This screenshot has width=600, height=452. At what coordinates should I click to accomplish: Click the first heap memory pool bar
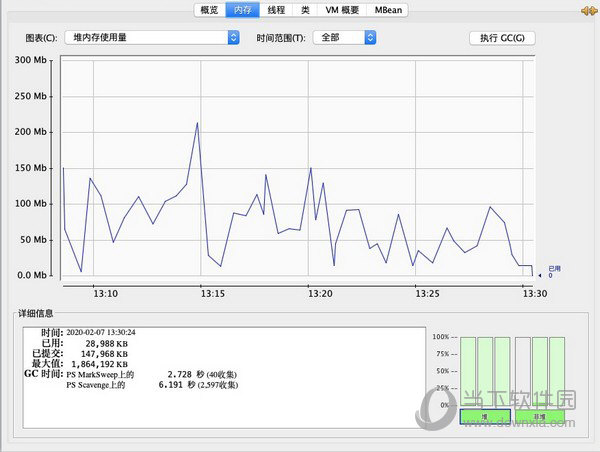[x=468, y=372]
